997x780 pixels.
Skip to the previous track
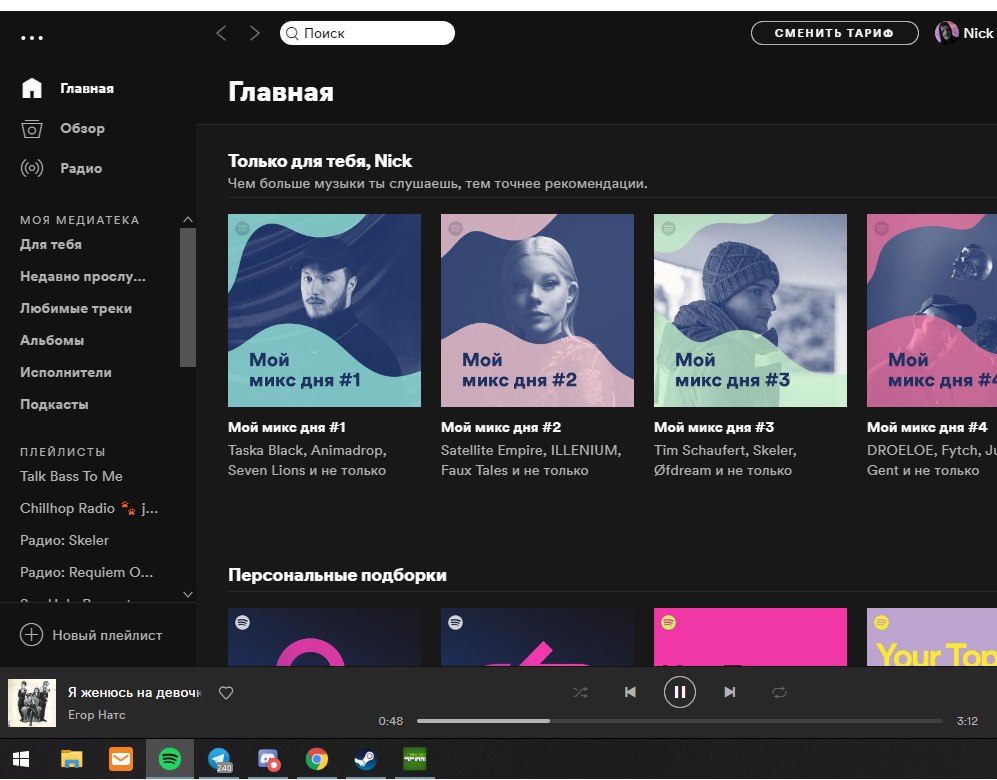tap(630, 692)
